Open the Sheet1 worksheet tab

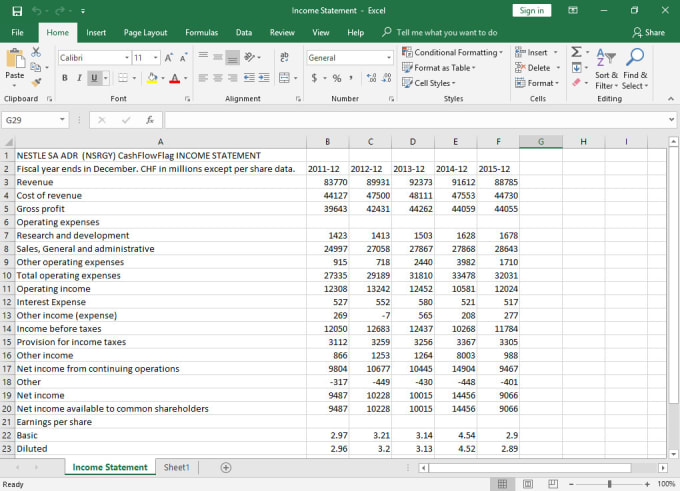tap(177, 468)
